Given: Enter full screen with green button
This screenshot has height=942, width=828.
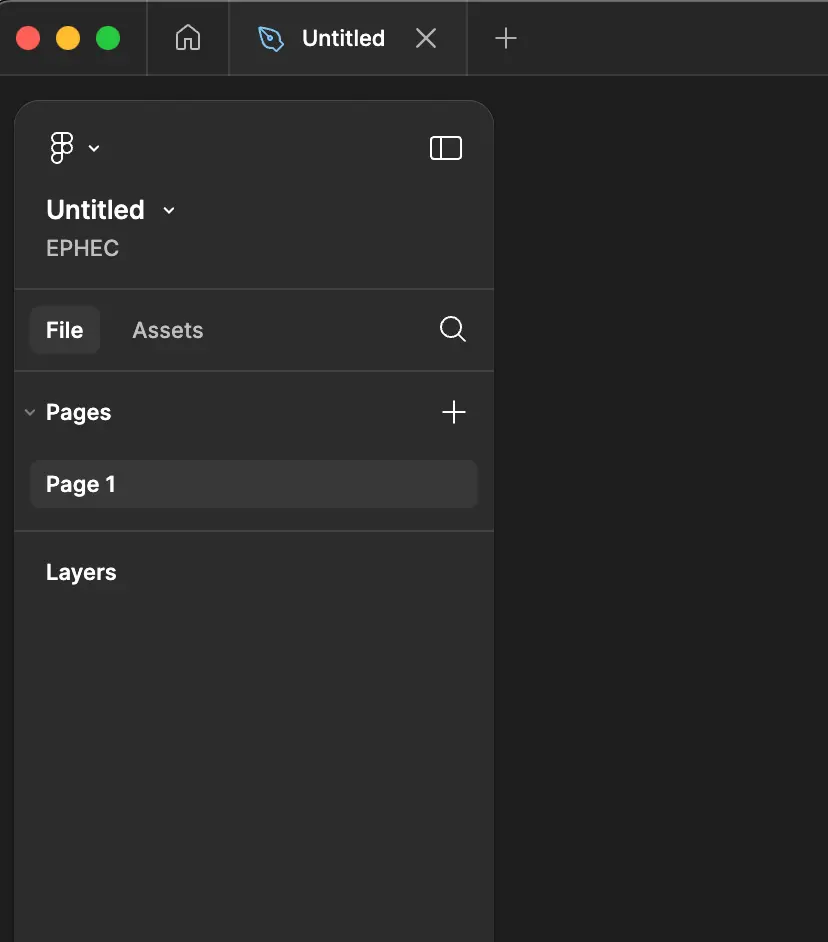Looking at the screenshot, I should click(108, 38).
